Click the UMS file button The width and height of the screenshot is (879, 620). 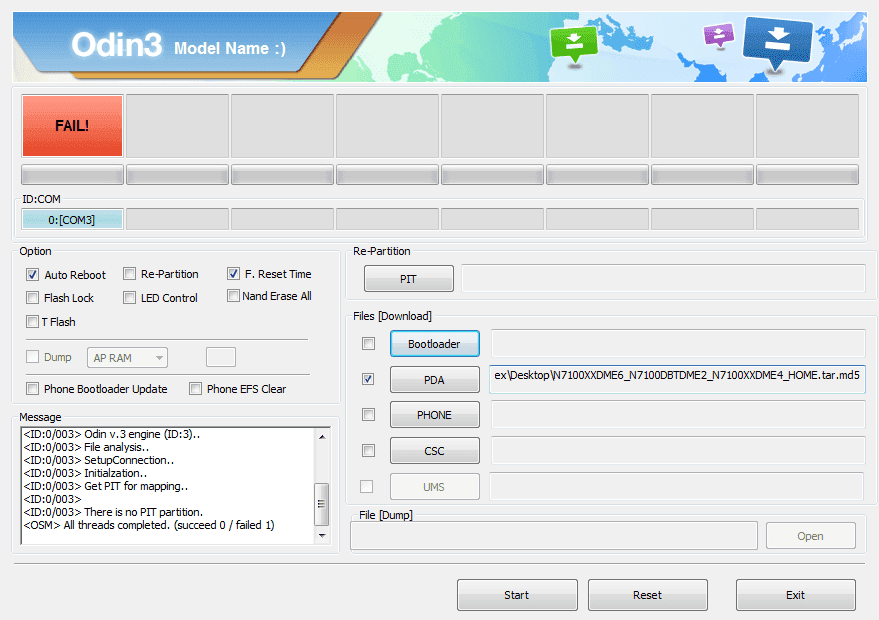coord(434,487)
